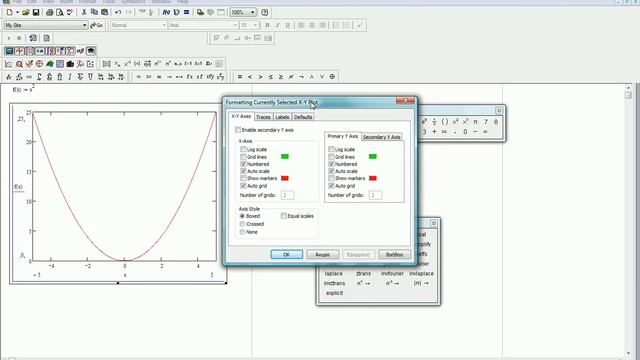This screenshot has width=640, height=360.
Task: Click the Calculate equals-sign toolbar icon
Action: click(x=187, y=12)
